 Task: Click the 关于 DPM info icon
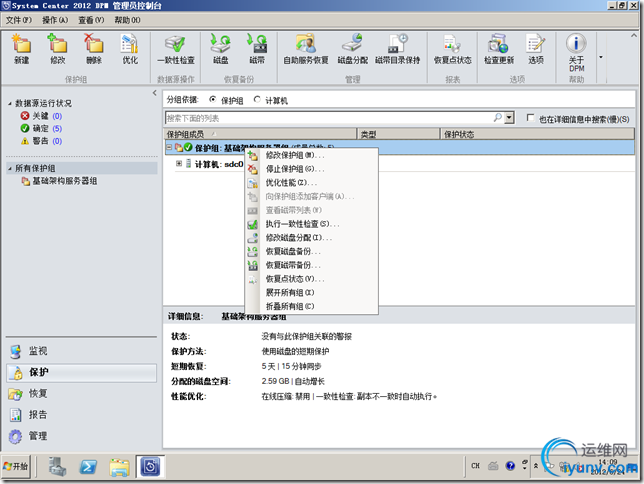576,52
